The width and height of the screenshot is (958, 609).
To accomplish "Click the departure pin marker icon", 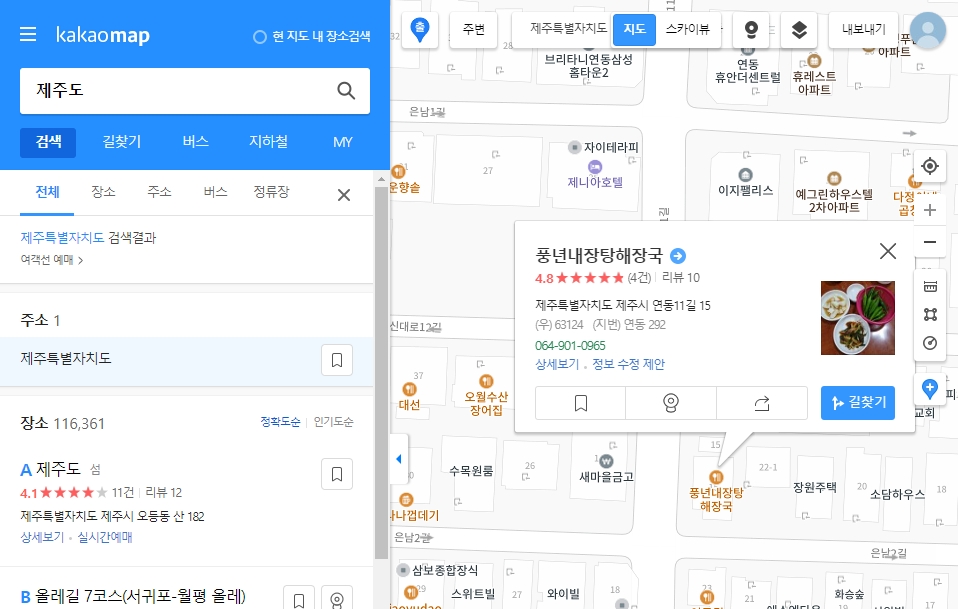I will (420, 29).
